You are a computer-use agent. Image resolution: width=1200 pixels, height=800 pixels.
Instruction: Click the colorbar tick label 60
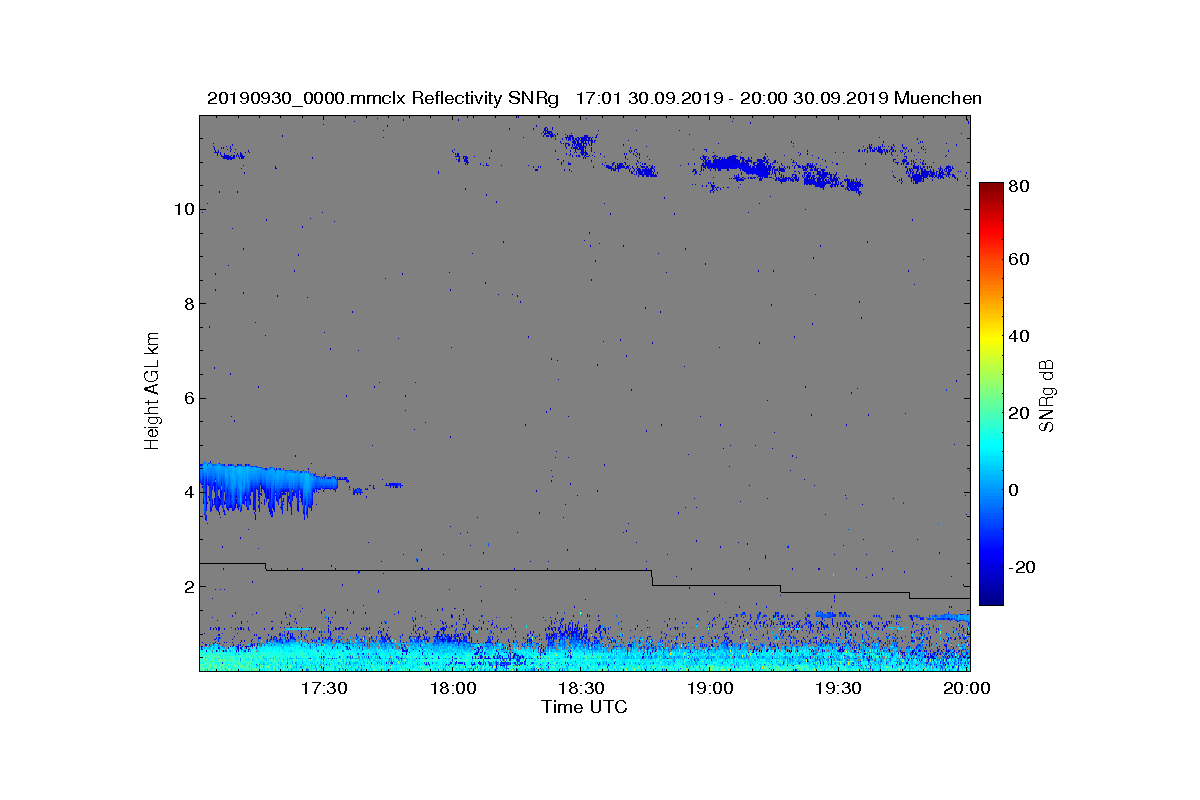(x=1020, y=260)
